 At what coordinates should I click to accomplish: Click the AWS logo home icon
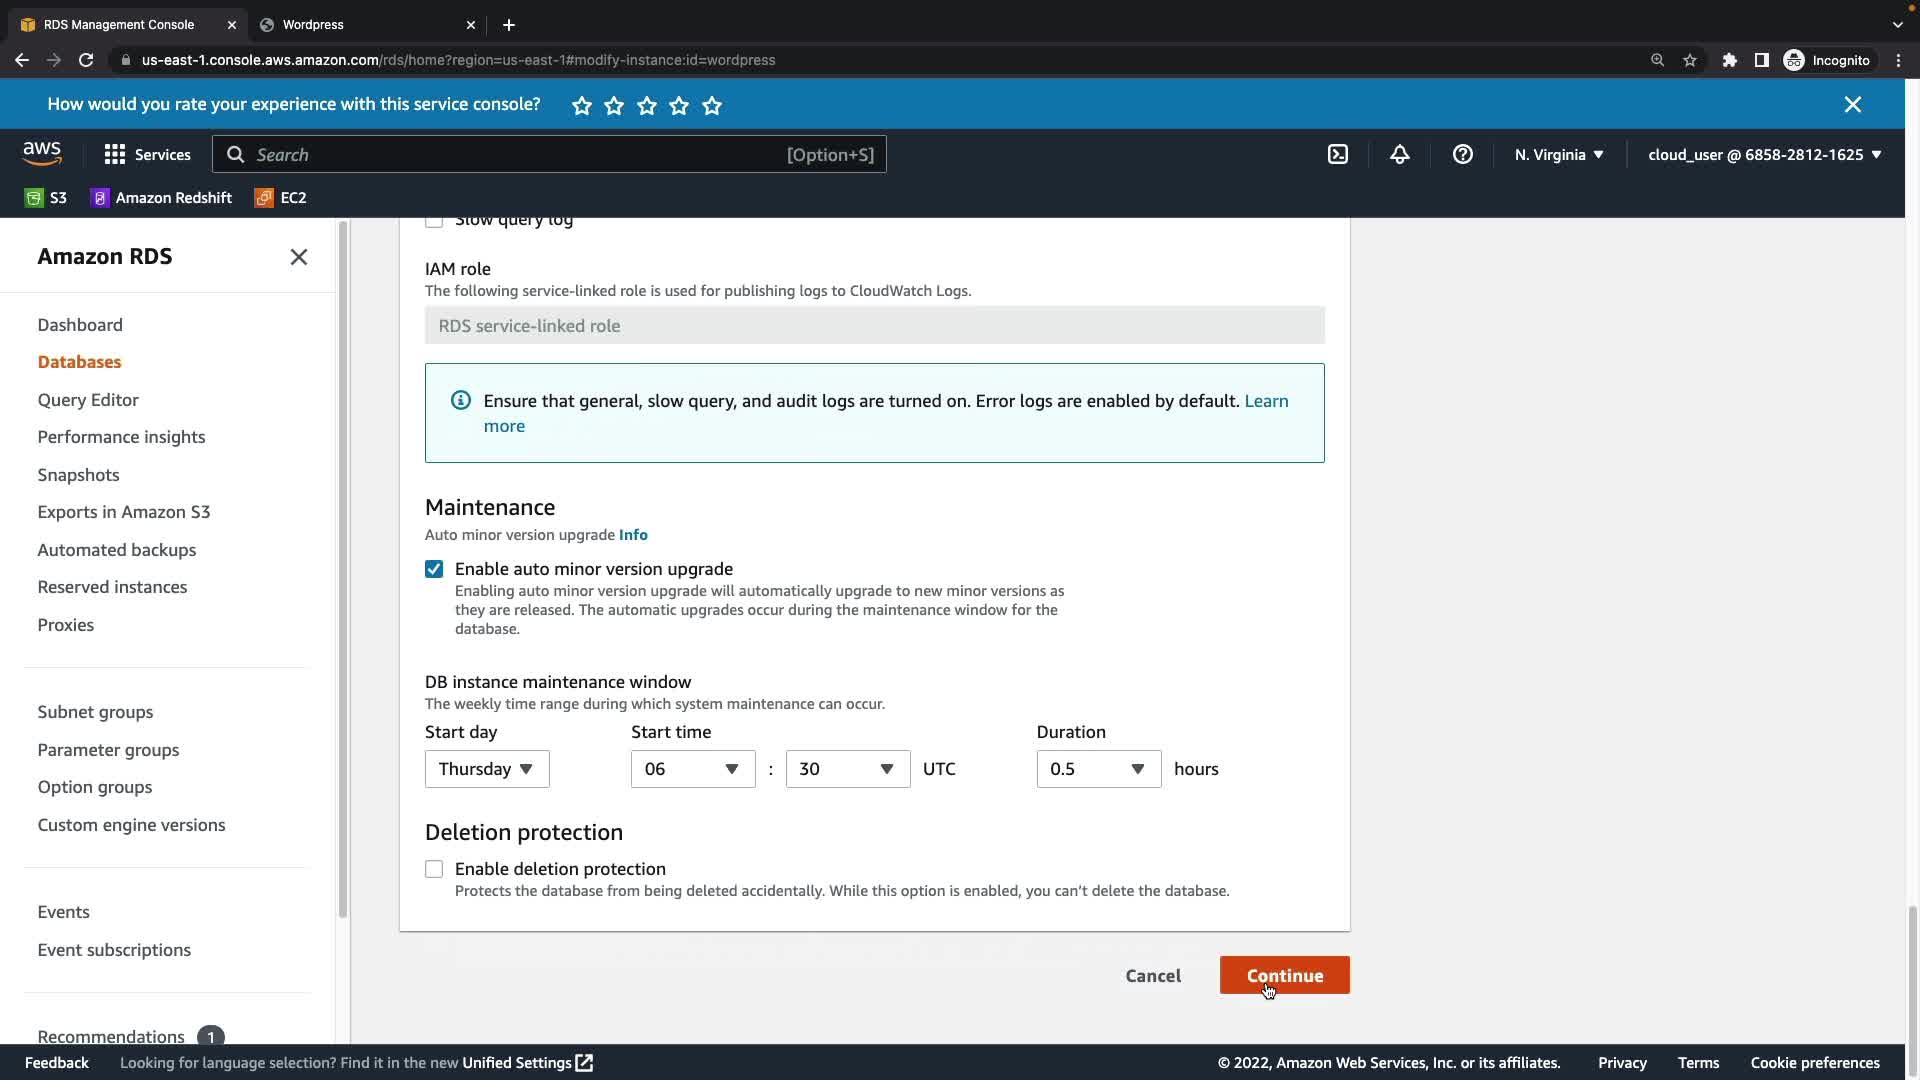coord(42,153)
